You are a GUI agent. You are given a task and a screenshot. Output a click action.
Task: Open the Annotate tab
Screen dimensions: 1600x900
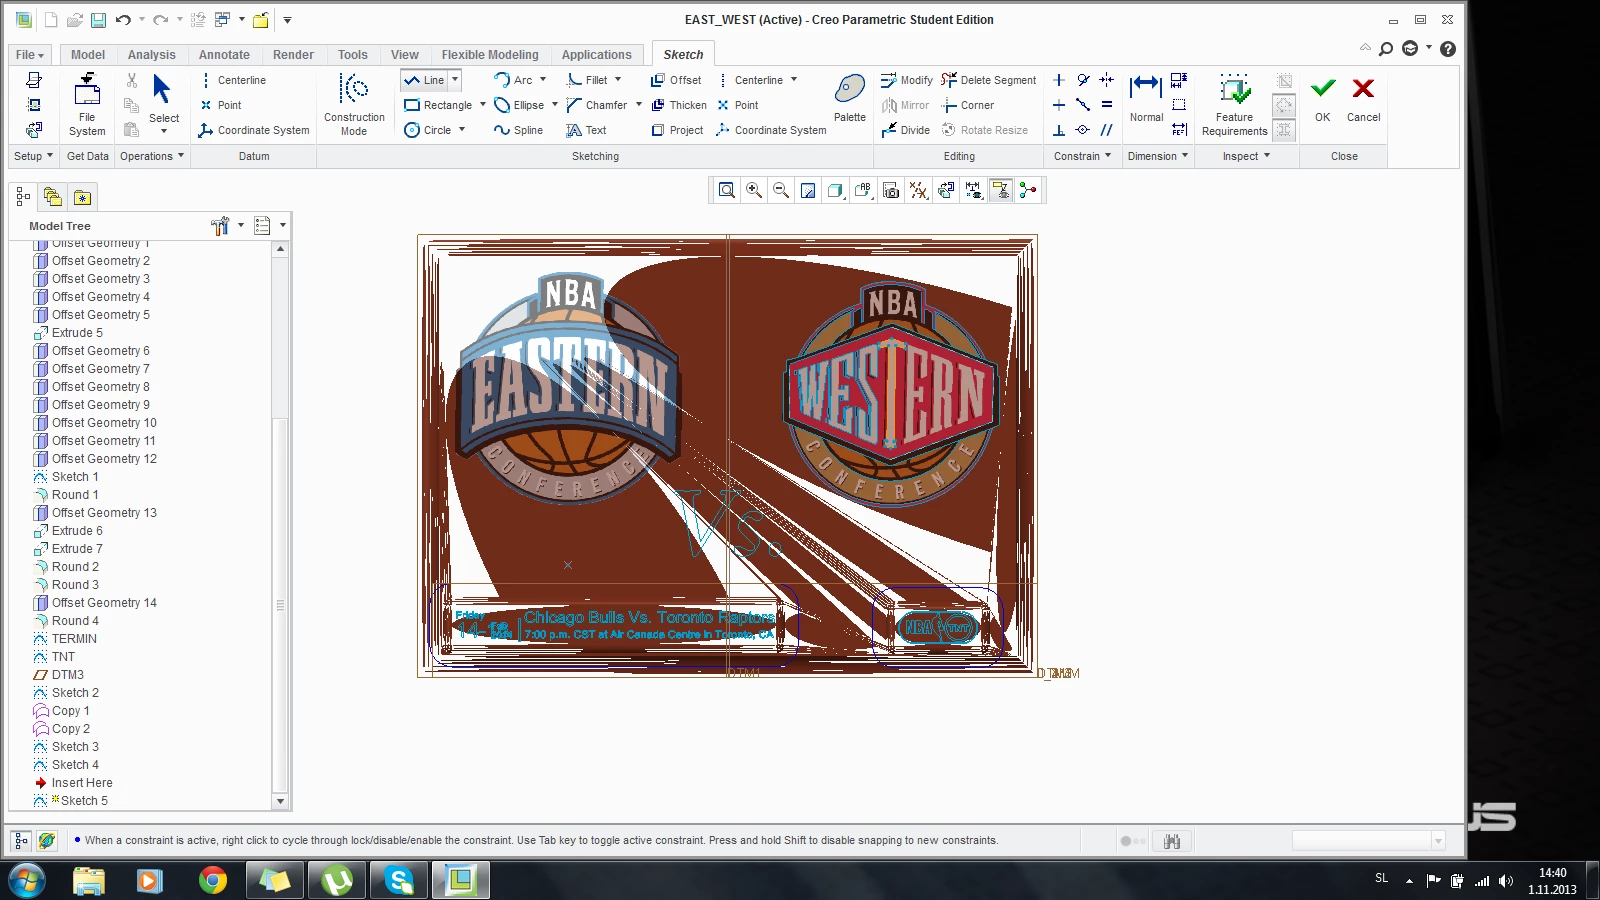[224, 55]
